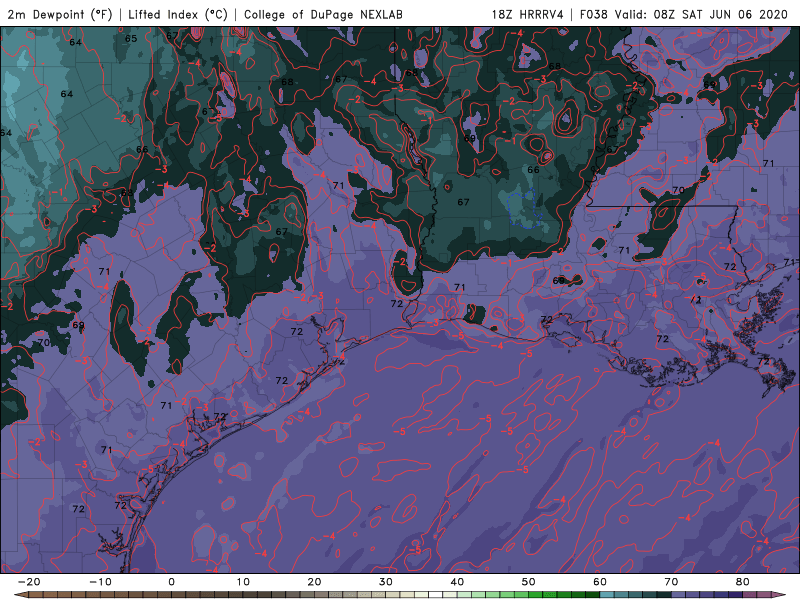
Task: Click the '50' colorbar tick label
Action: coord(529,582)
